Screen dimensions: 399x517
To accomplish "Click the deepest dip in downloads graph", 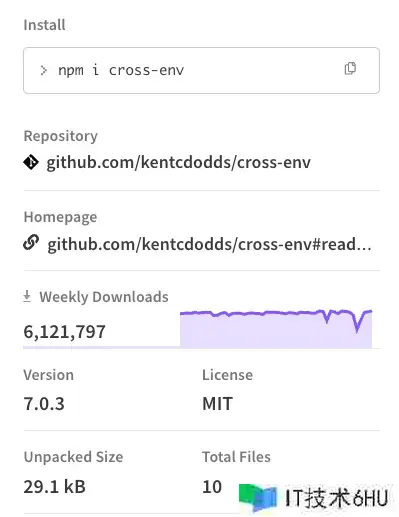I will click(357, 330).
